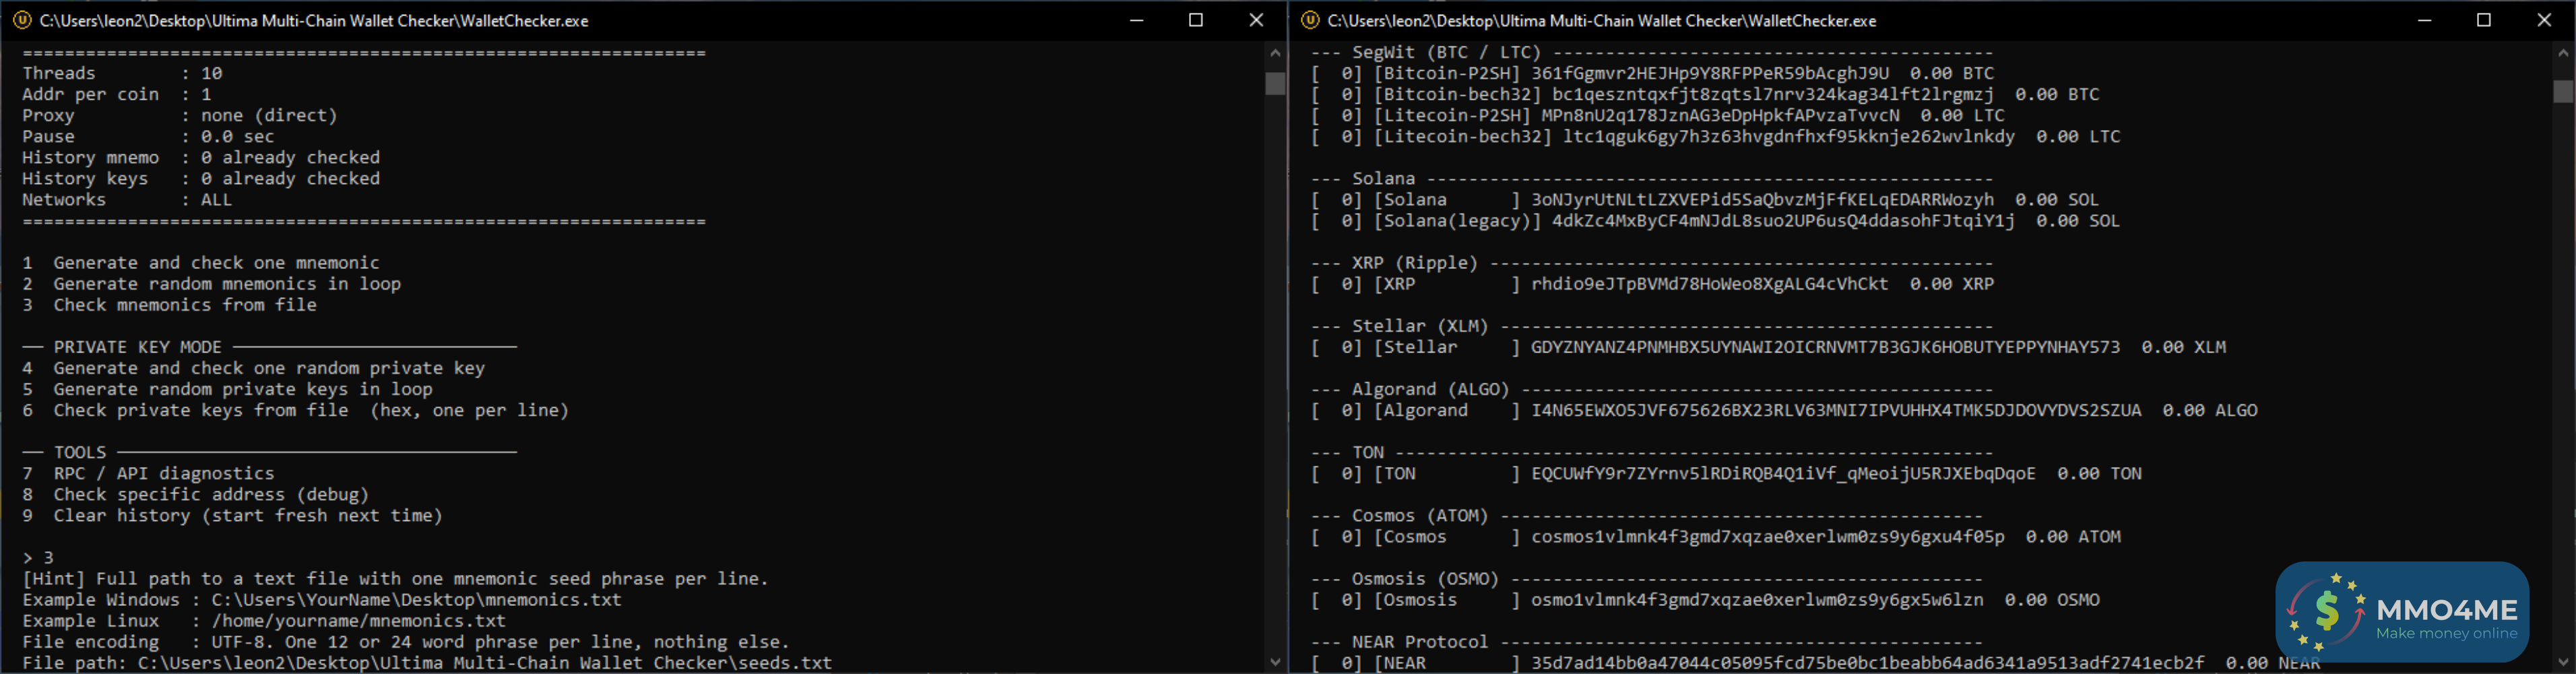Click 'History keys : 0 already checked' line
The height and width of the screenshot is (674, 2576).
(x=201, y=178)
